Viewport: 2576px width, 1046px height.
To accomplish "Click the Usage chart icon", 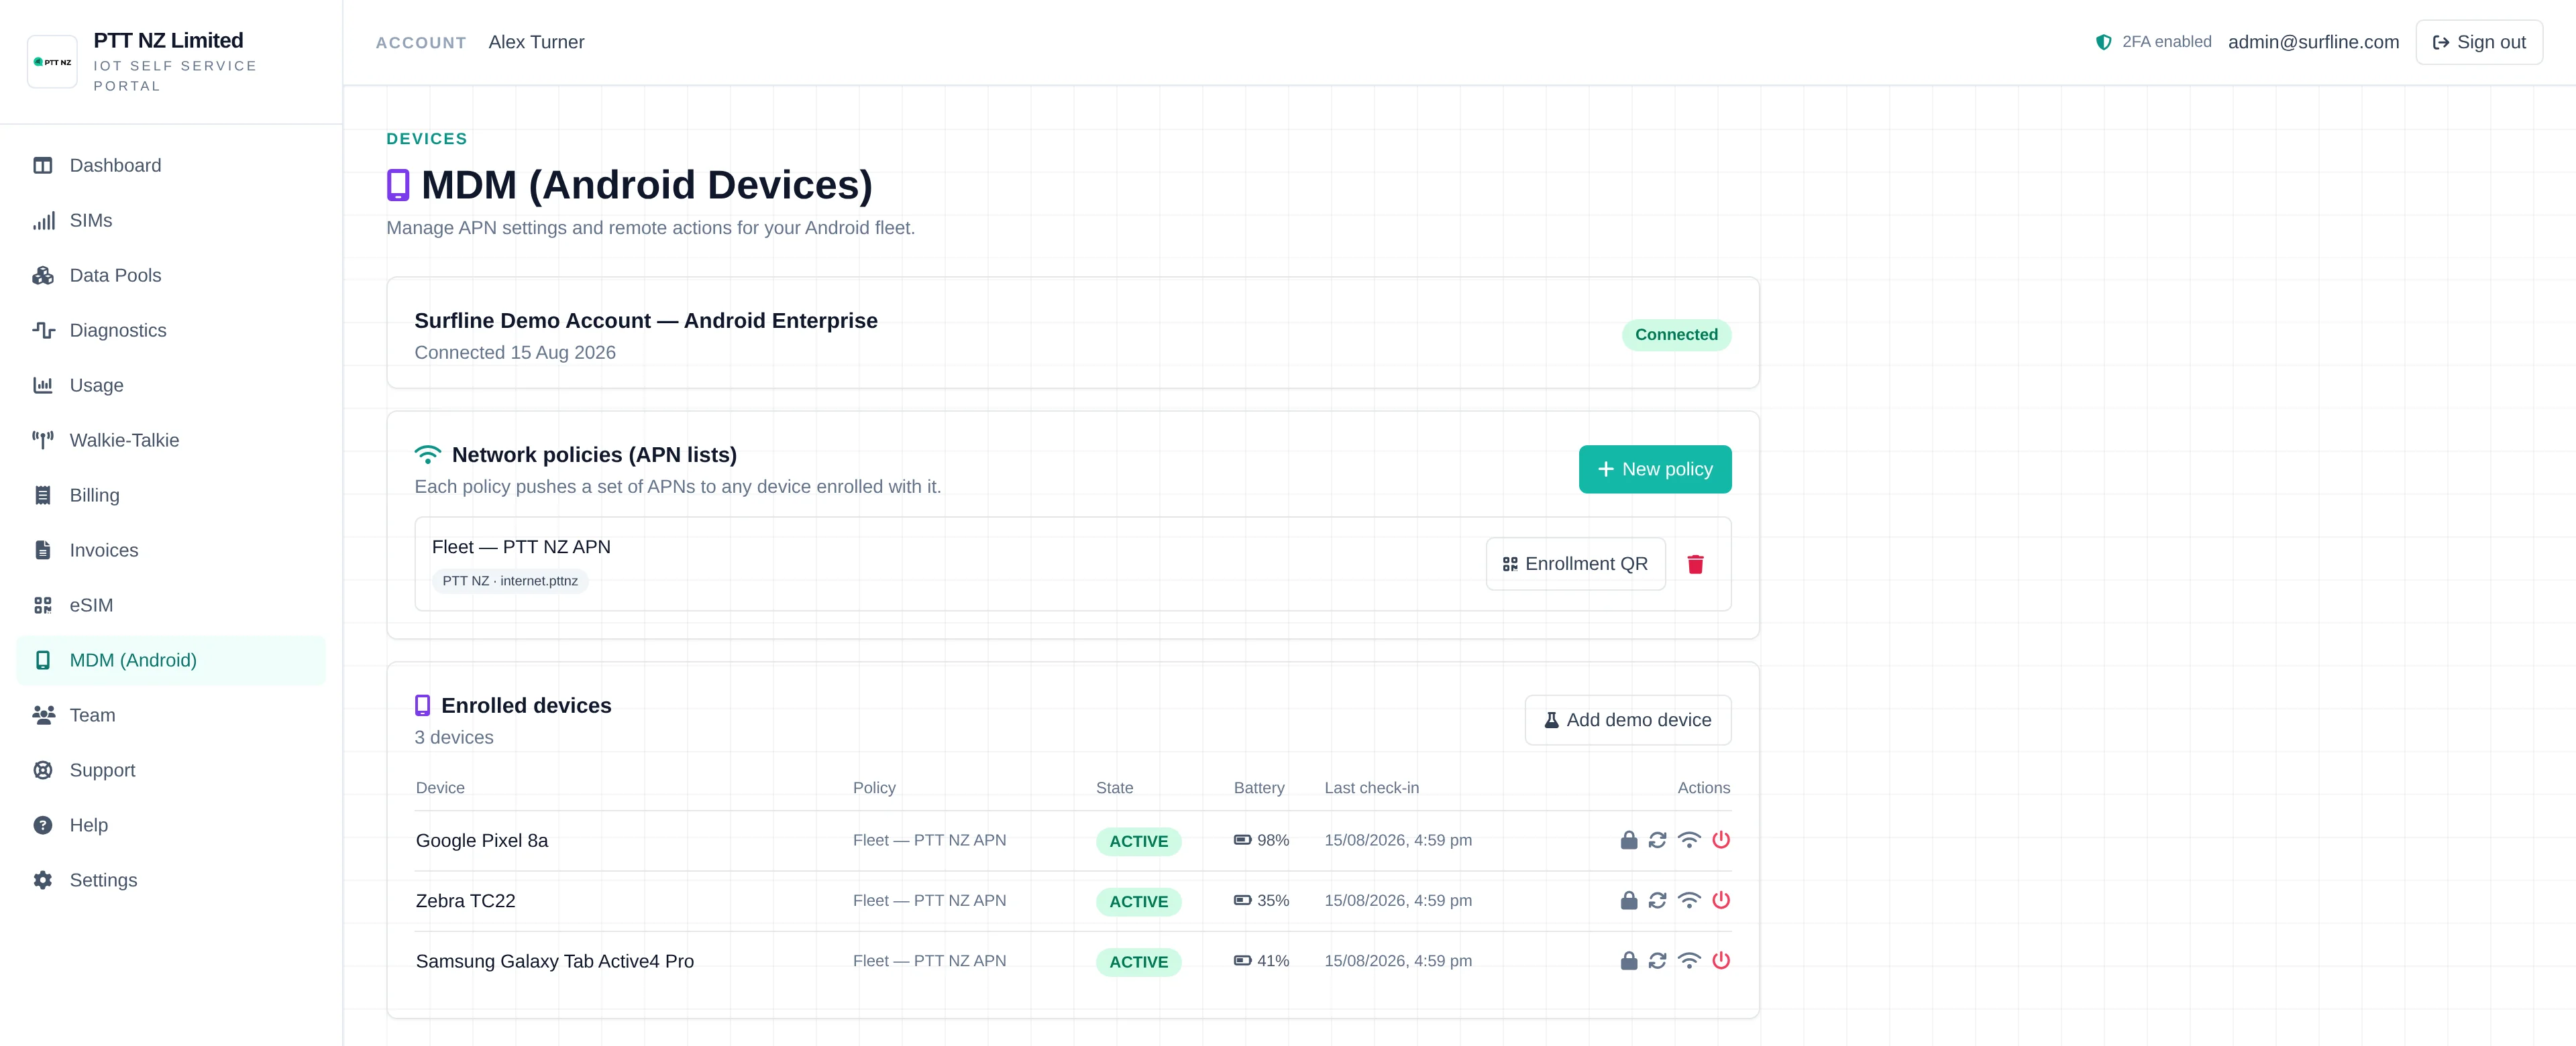I will [43, 385].
